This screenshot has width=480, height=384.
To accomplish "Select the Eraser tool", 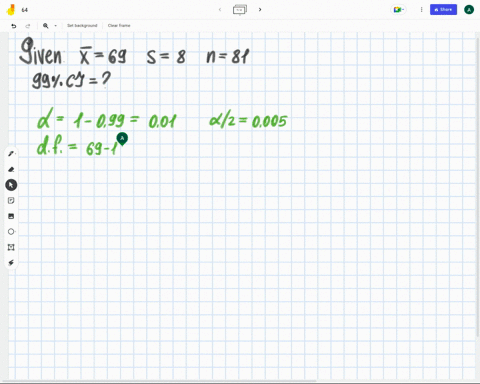I will coord(11,169).
